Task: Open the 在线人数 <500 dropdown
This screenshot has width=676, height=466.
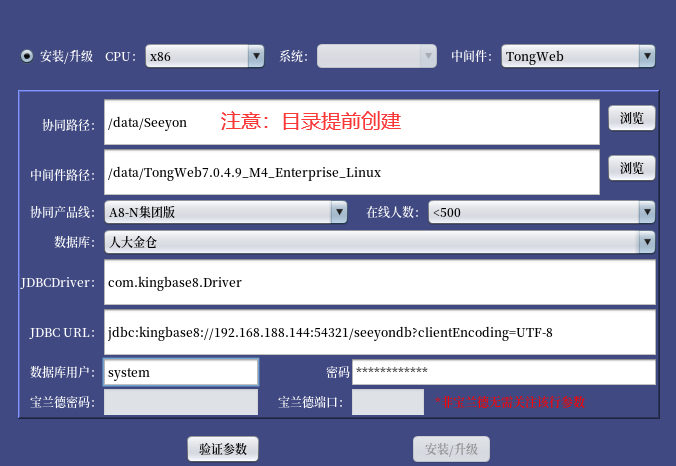Action: click(x=542, y=212)
